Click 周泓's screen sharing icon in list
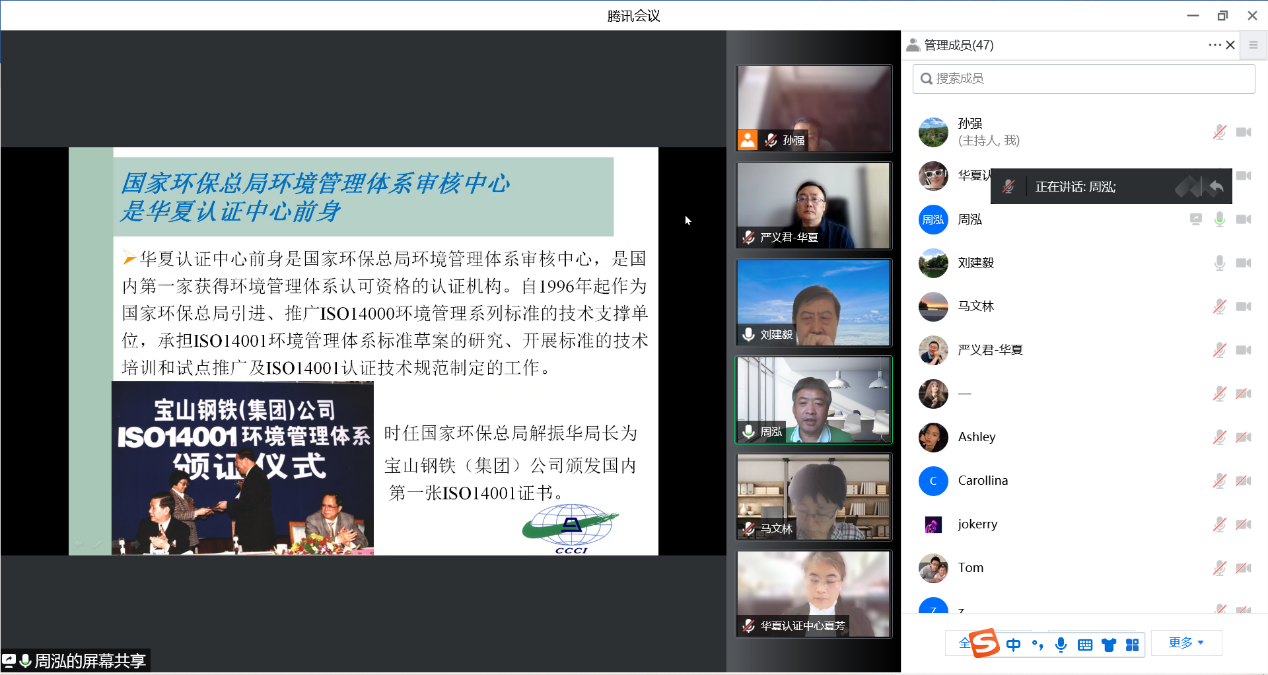Image resolution: width=1268 pixels, height=675 pixels. coord(1195,219)
